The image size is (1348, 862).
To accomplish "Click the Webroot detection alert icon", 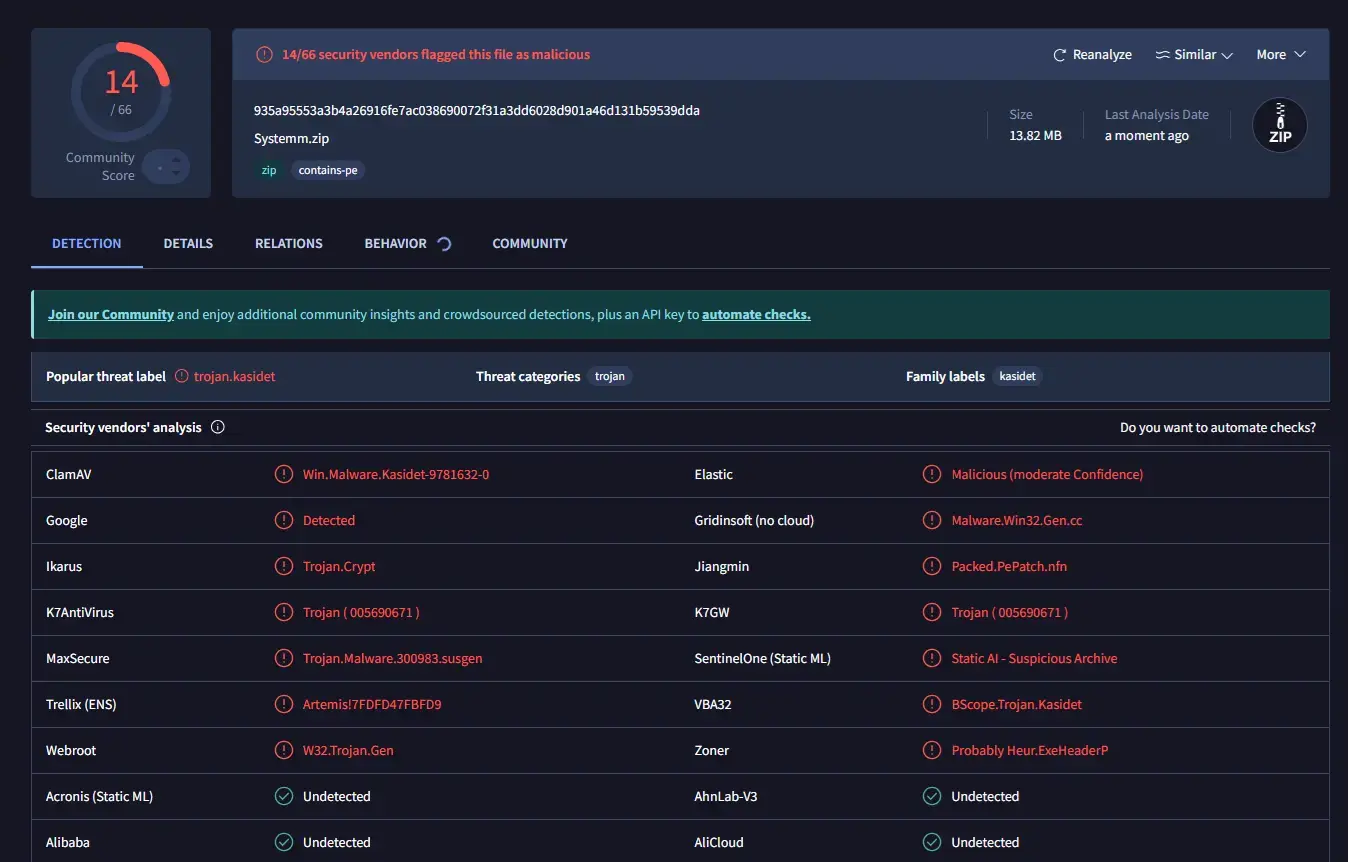I will click(x=284, y=750).
